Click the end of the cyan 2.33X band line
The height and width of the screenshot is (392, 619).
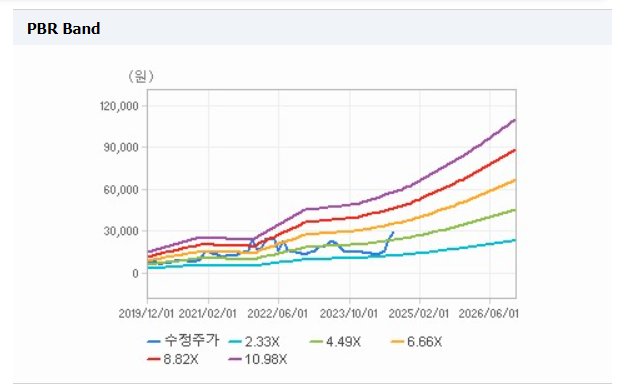click(x=515, y=240)
